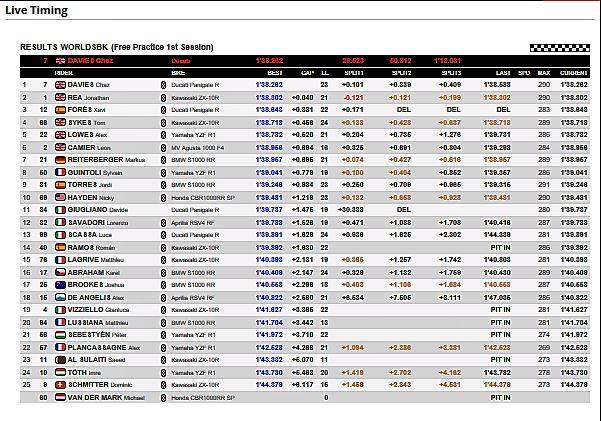Screen dimensions: 601x421
Task: Click the Dutch flag beside VAN DER MARK
Action: pyautogui.click(x=60, y=398)
